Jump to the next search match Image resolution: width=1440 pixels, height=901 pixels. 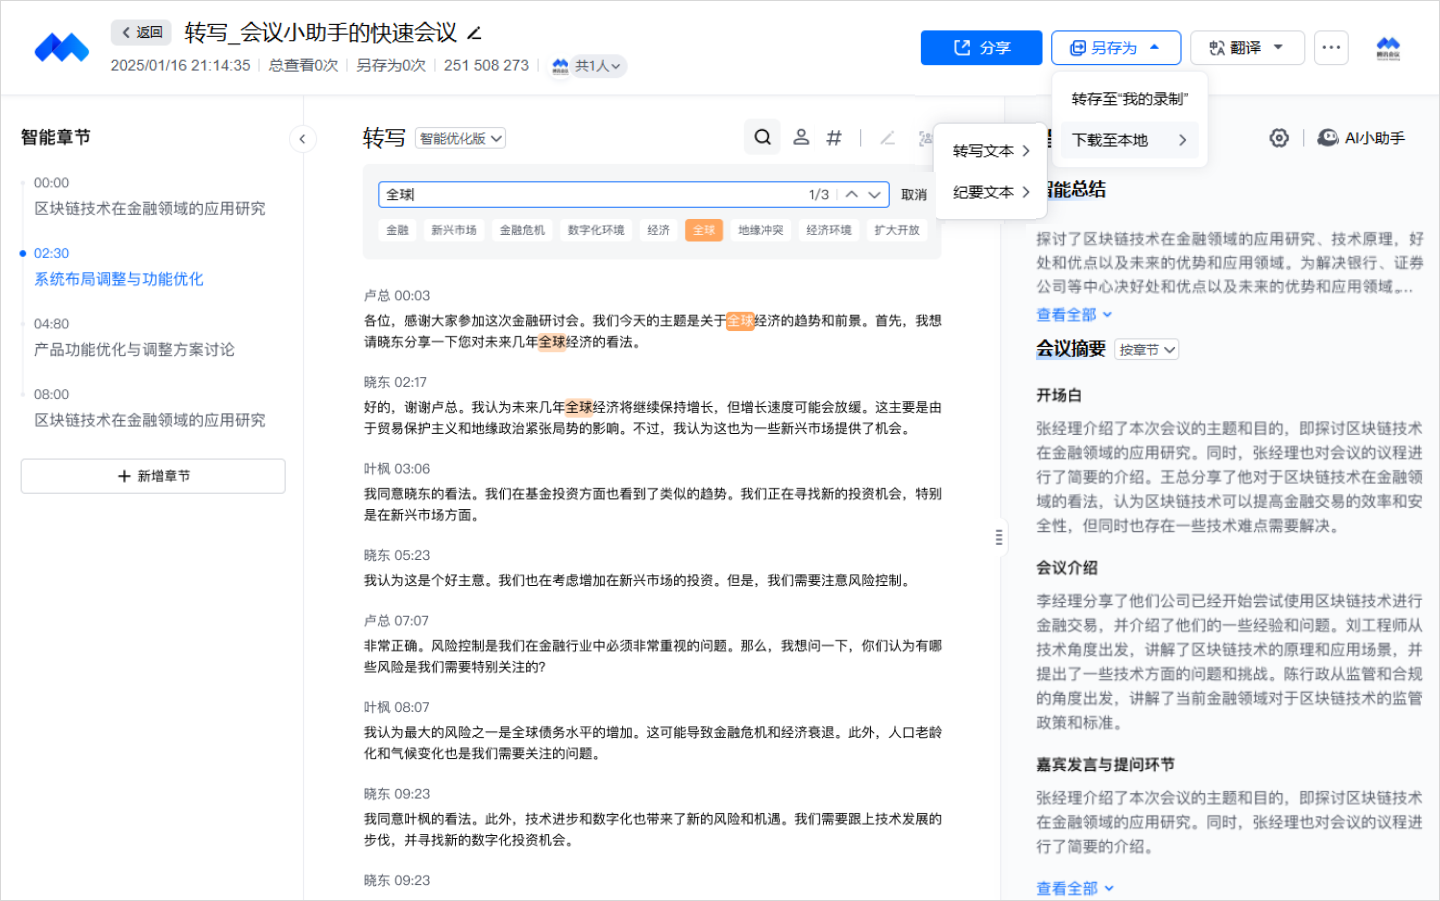(875, 194)
